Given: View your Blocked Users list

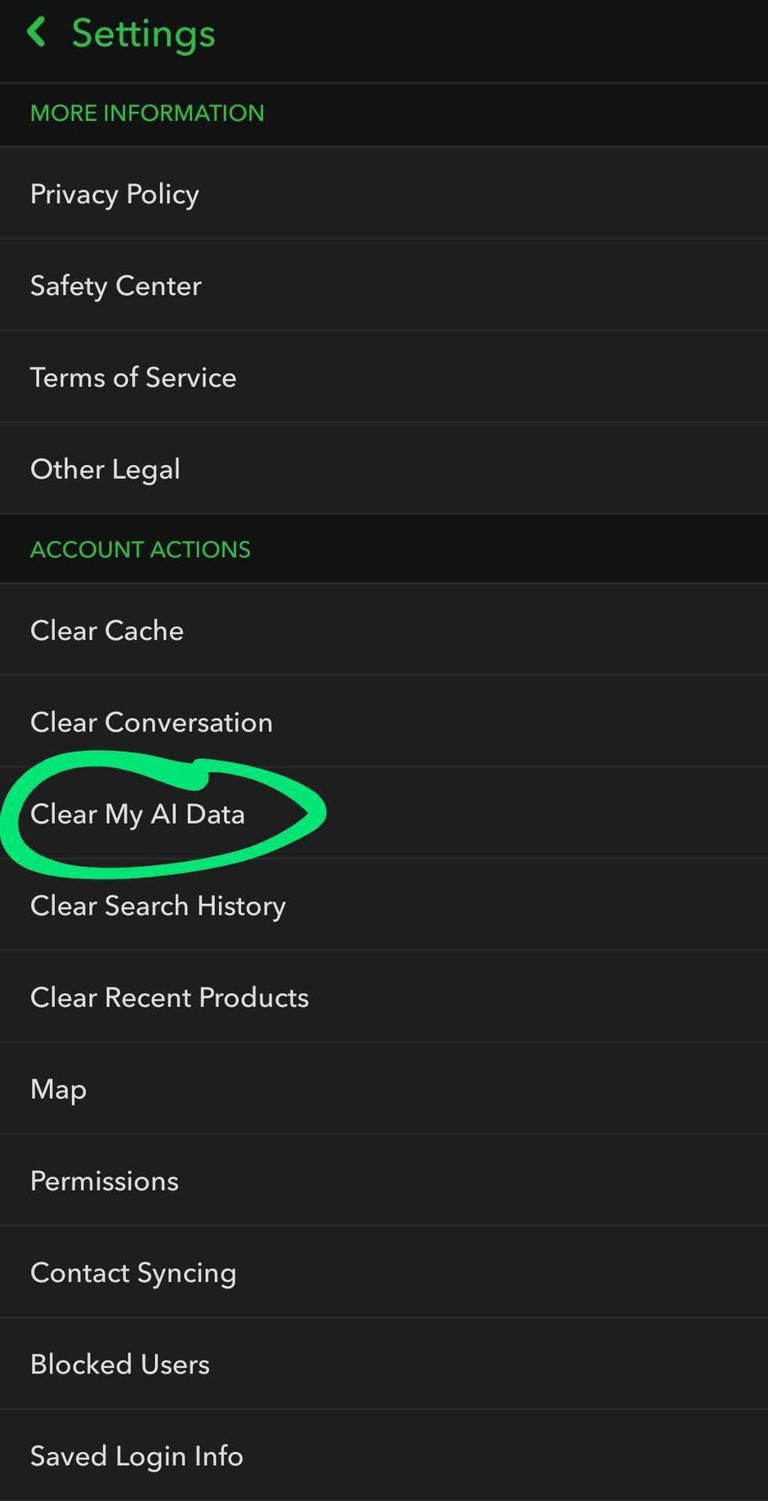Looking at the screenshot, I should pyautogui.click(x=119, y=1364).
